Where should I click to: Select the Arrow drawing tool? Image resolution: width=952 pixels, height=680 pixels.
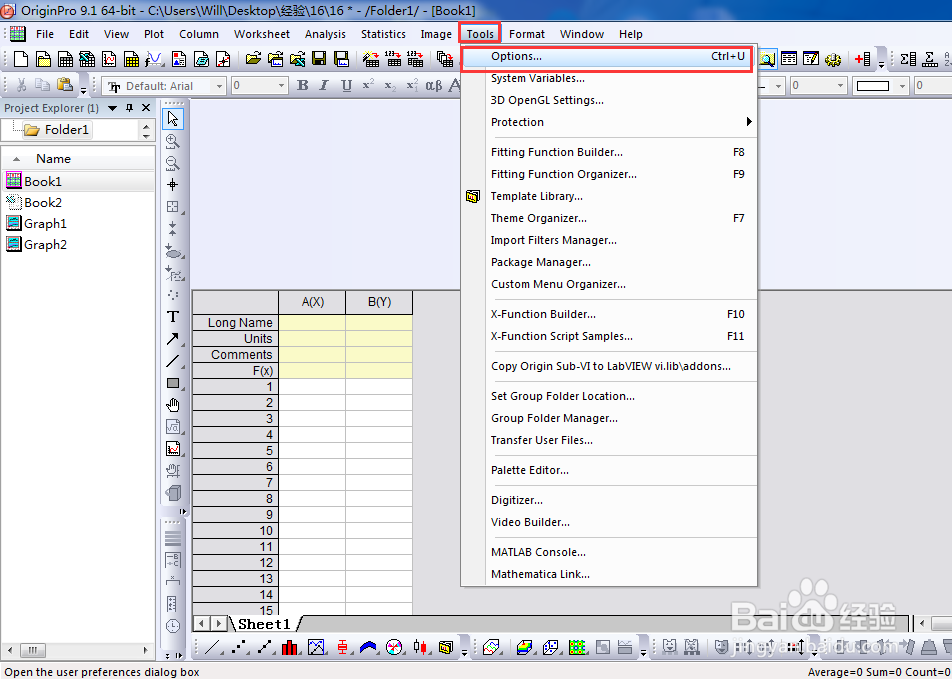pyautogui.click(x=173, y=339)
